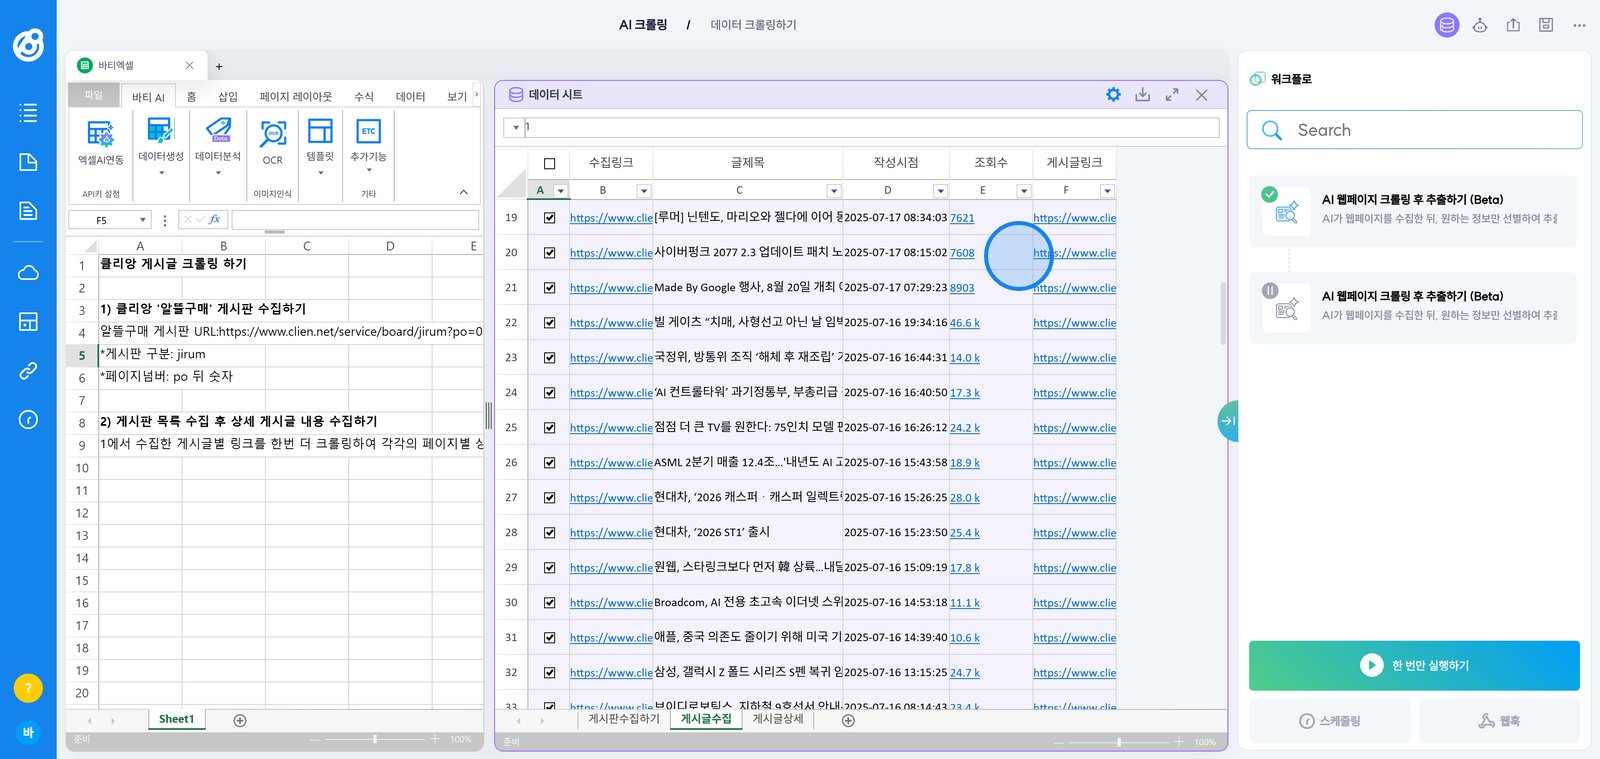Adjust the data sheet zoom slider
The image size is (1600, 759).
point(1119,741)
